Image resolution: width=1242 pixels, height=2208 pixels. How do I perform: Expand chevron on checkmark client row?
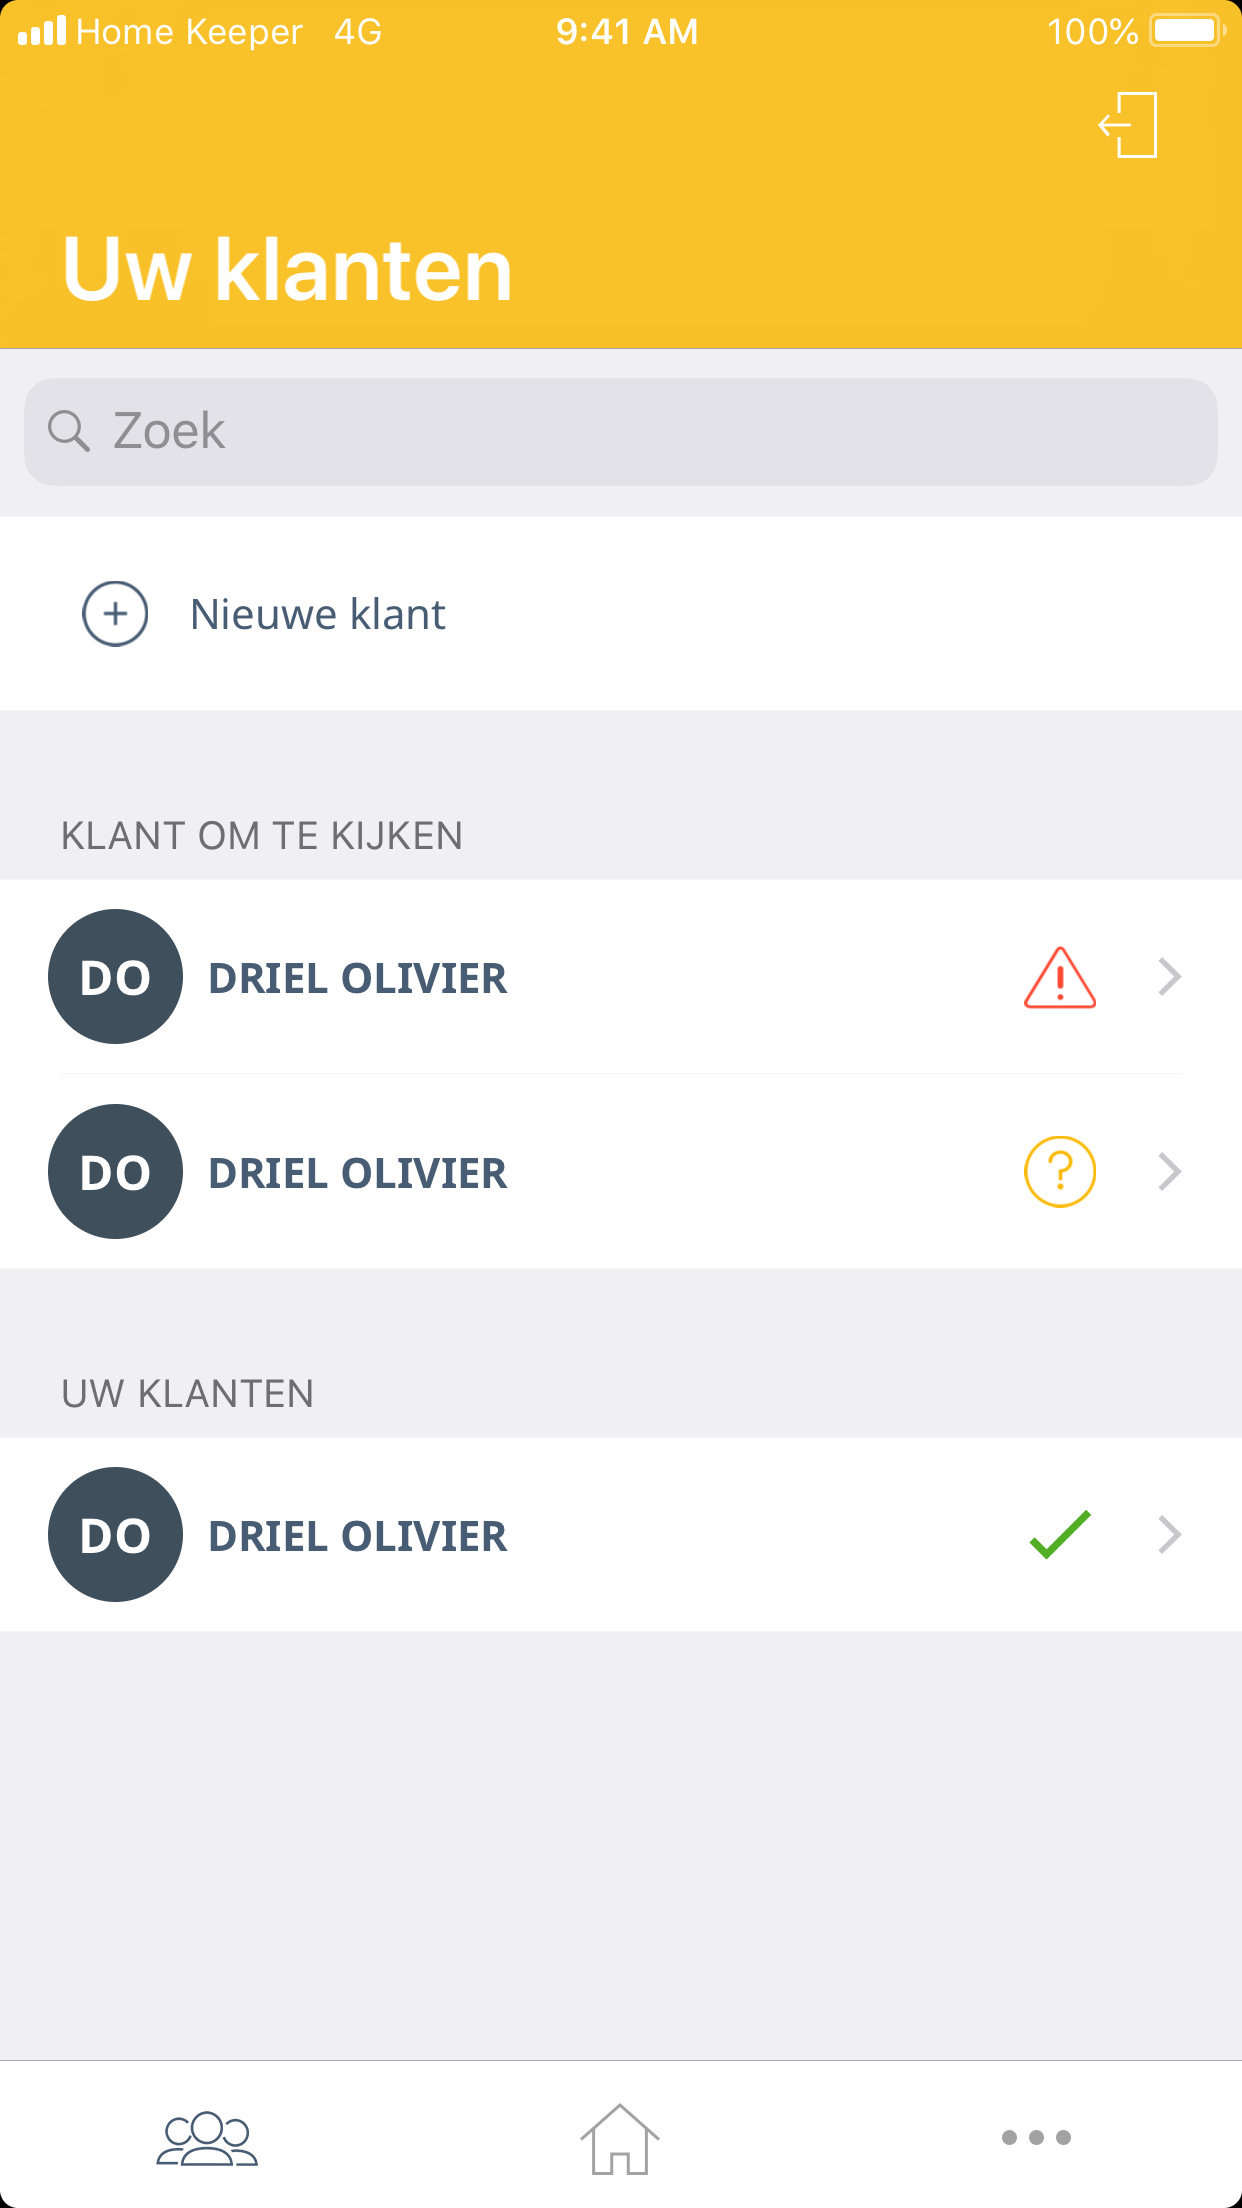(1170, 1535)
